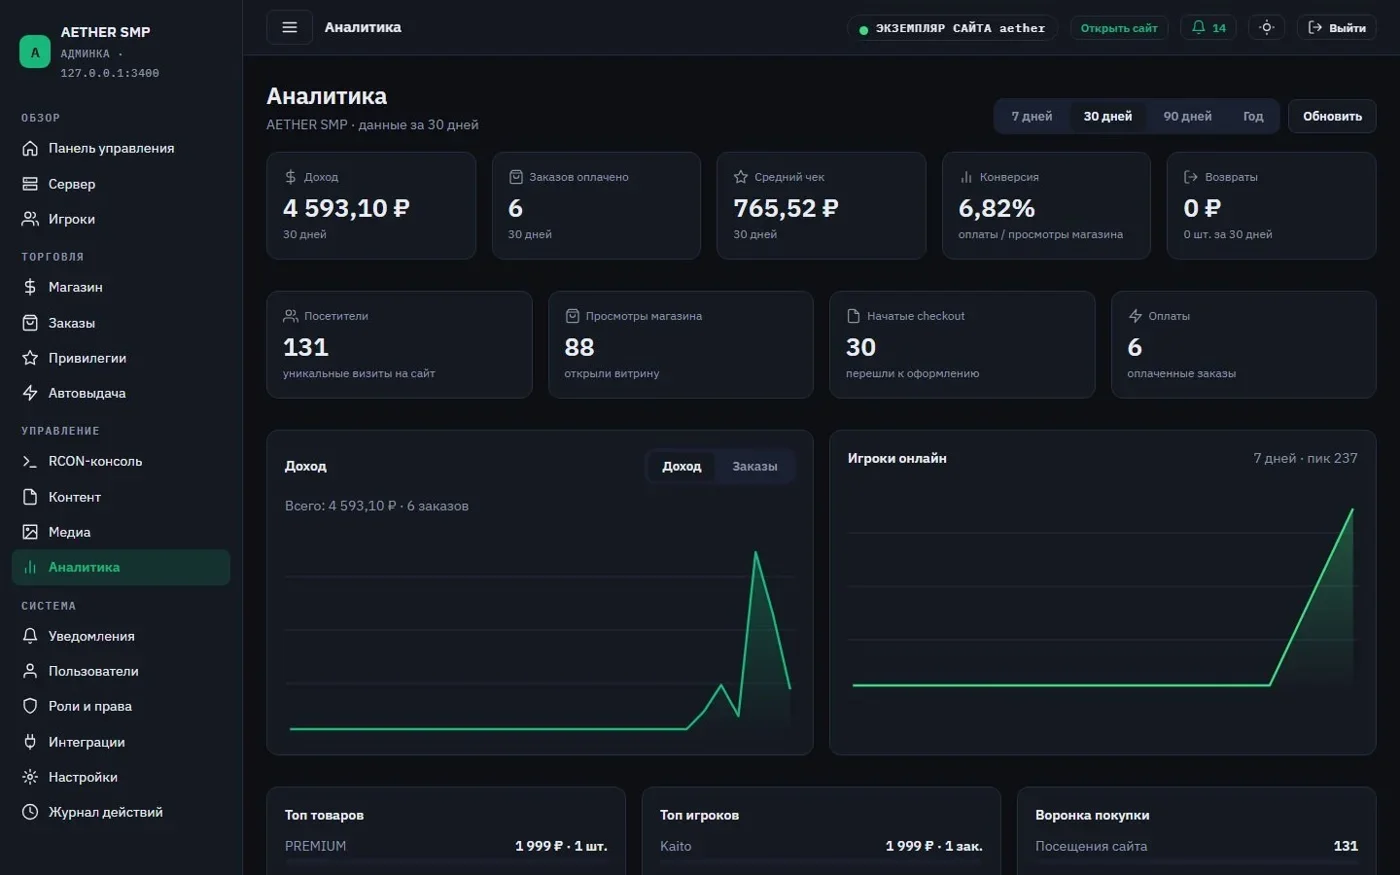Select the 7 дней period tab

tap(1031, 116)
